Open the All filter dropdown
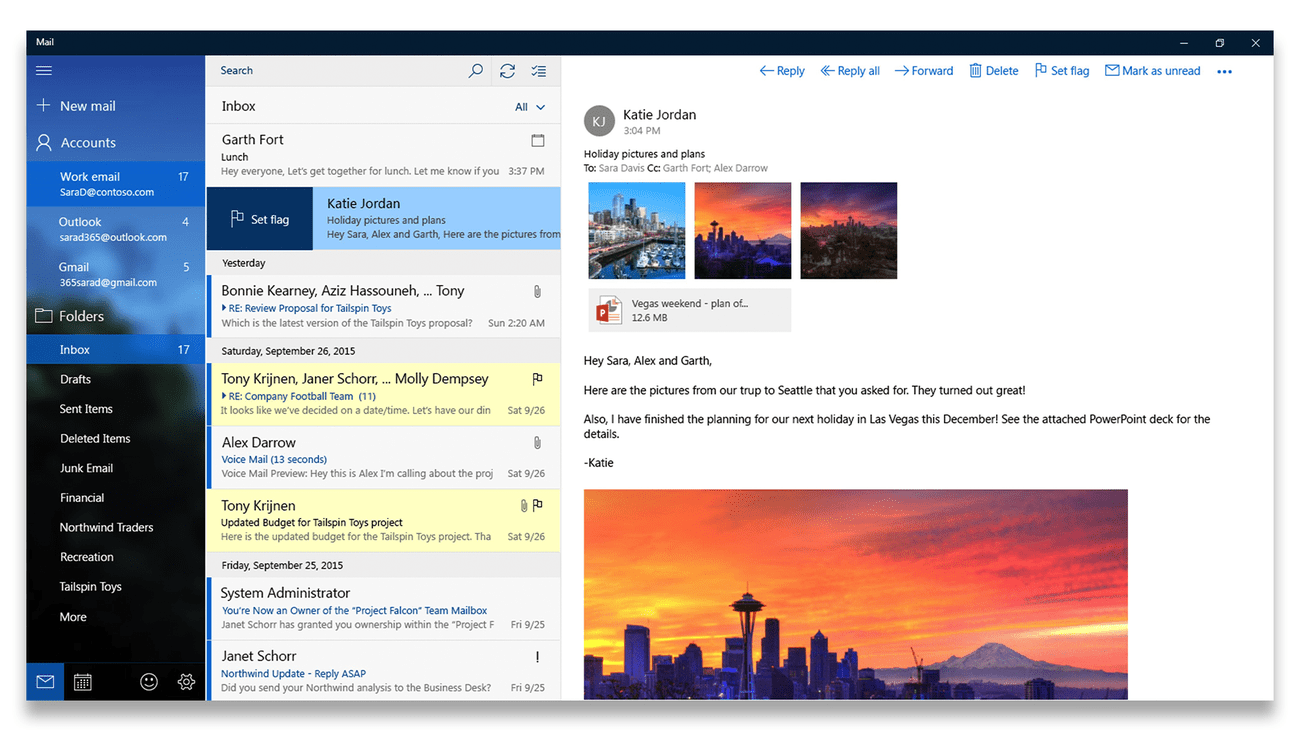This screenshot has height=731, width=1300. 530,107
